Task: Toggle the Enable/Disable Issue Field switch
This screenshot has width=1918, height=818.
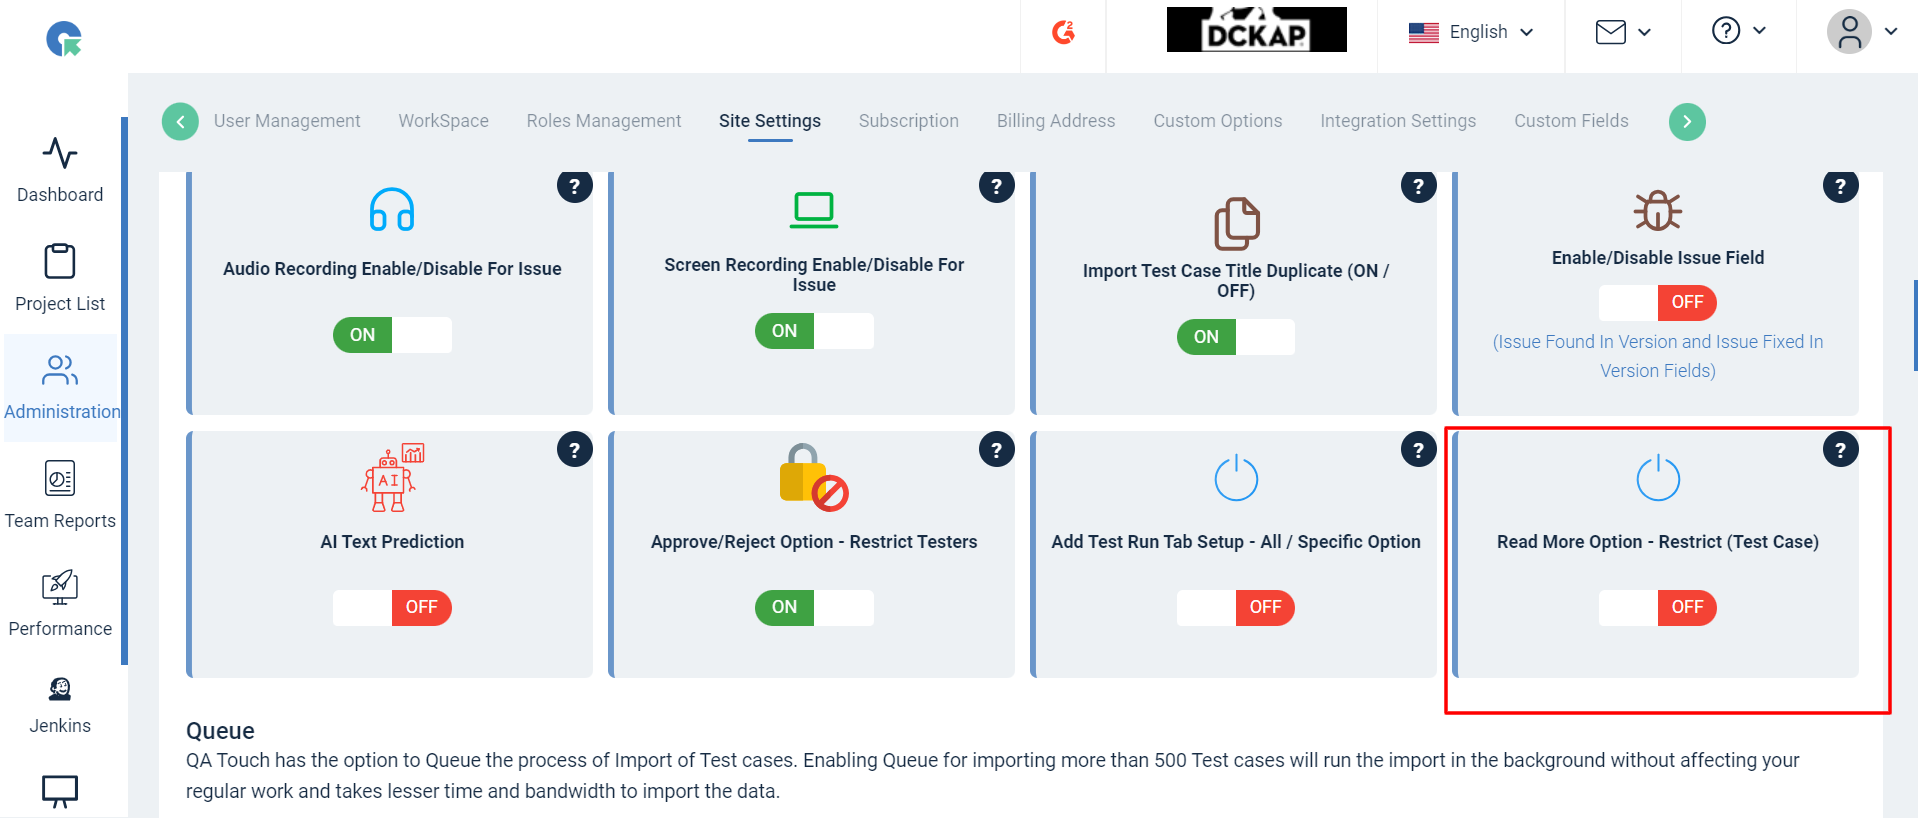Action: (1658, 302)
